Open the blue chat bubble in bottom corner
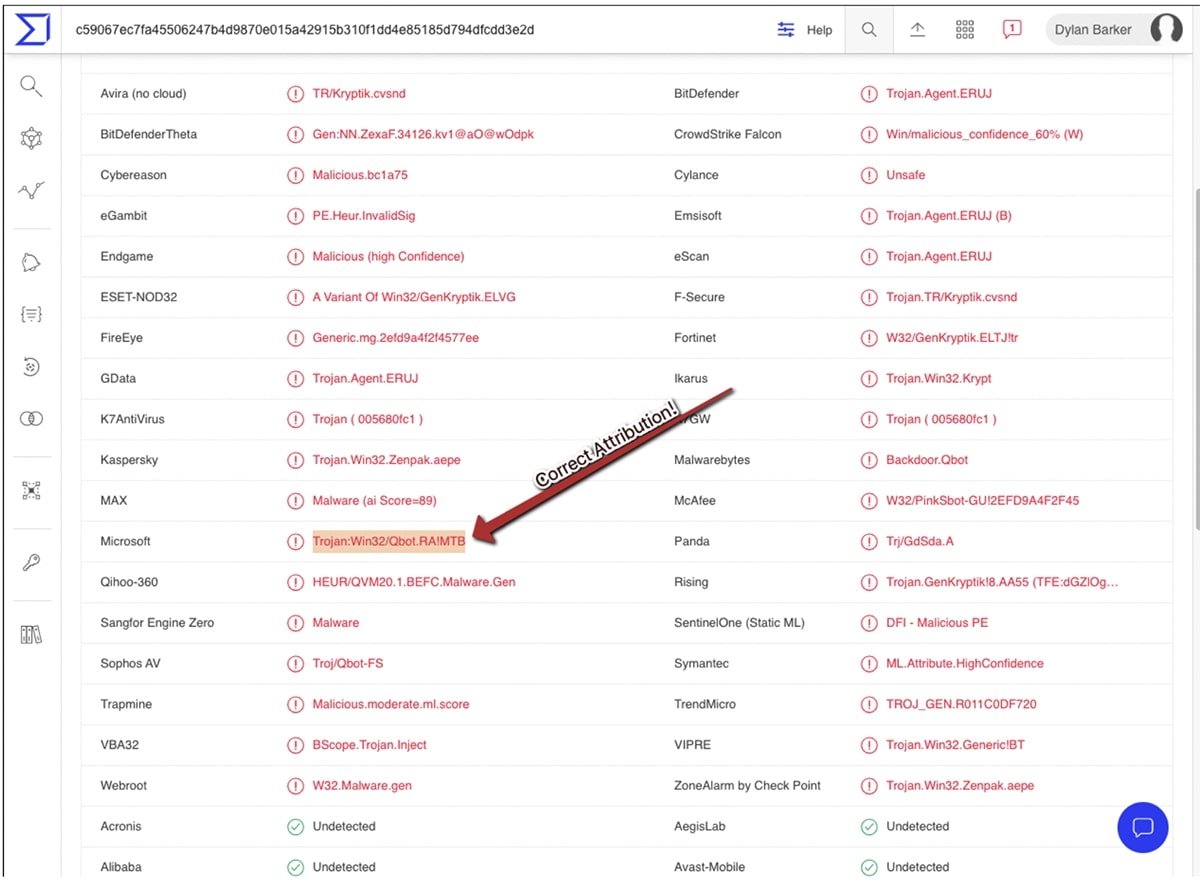The width and height of the screenshot is (1200, 895). 1143,828
